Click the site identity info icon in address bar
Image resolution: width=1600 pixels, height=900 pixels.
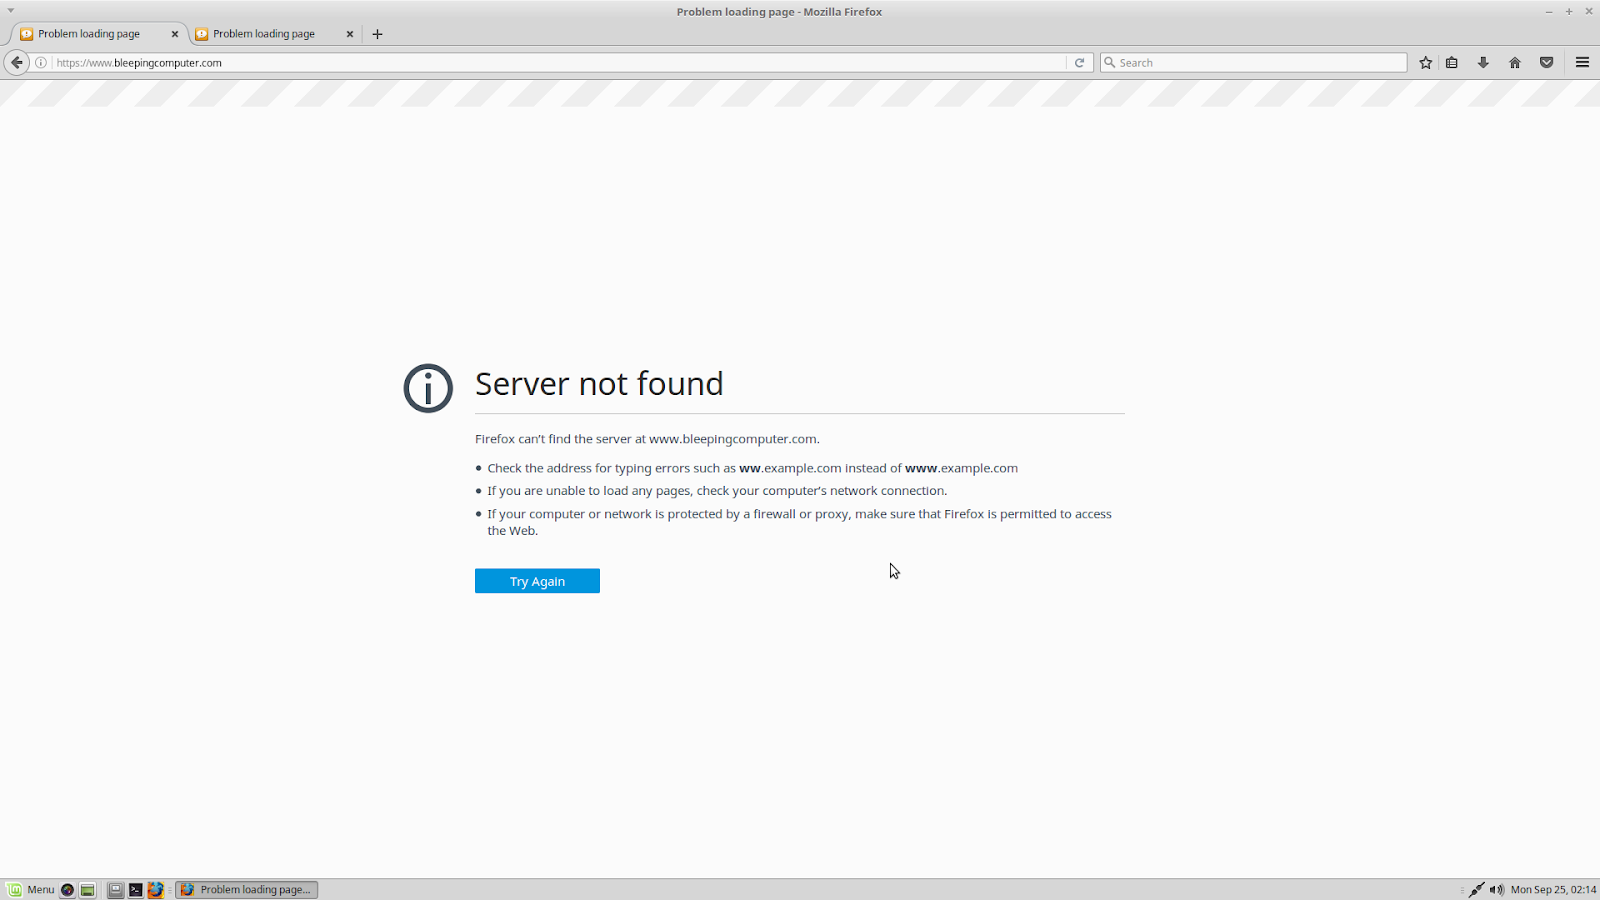[41, 62]
